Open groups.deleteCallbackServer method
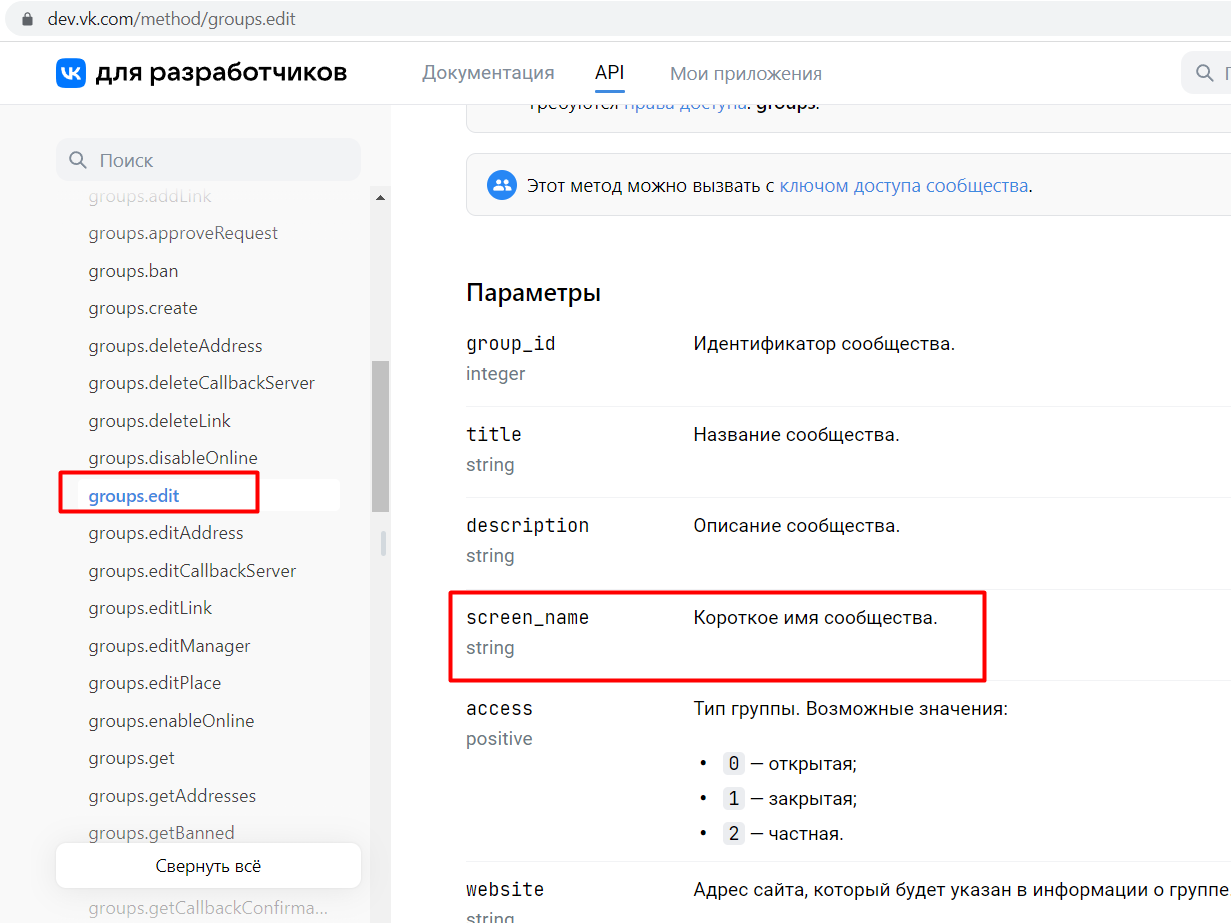Screen dimensions: 1231x923 pos(201,383)
